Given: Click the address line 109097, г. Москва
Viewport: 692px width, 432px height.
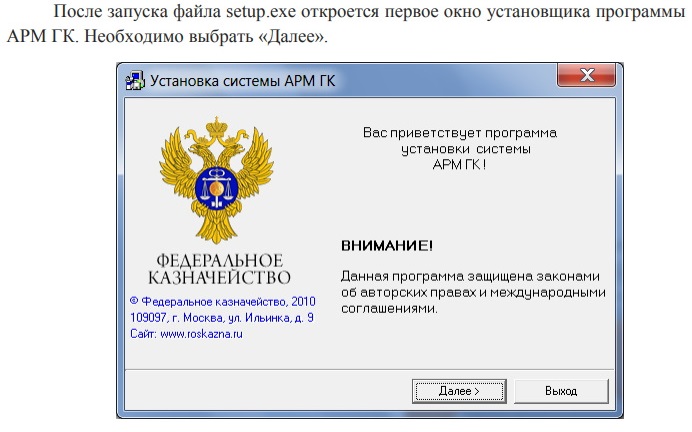Looking at the screenshot, I should click(222, 318).
